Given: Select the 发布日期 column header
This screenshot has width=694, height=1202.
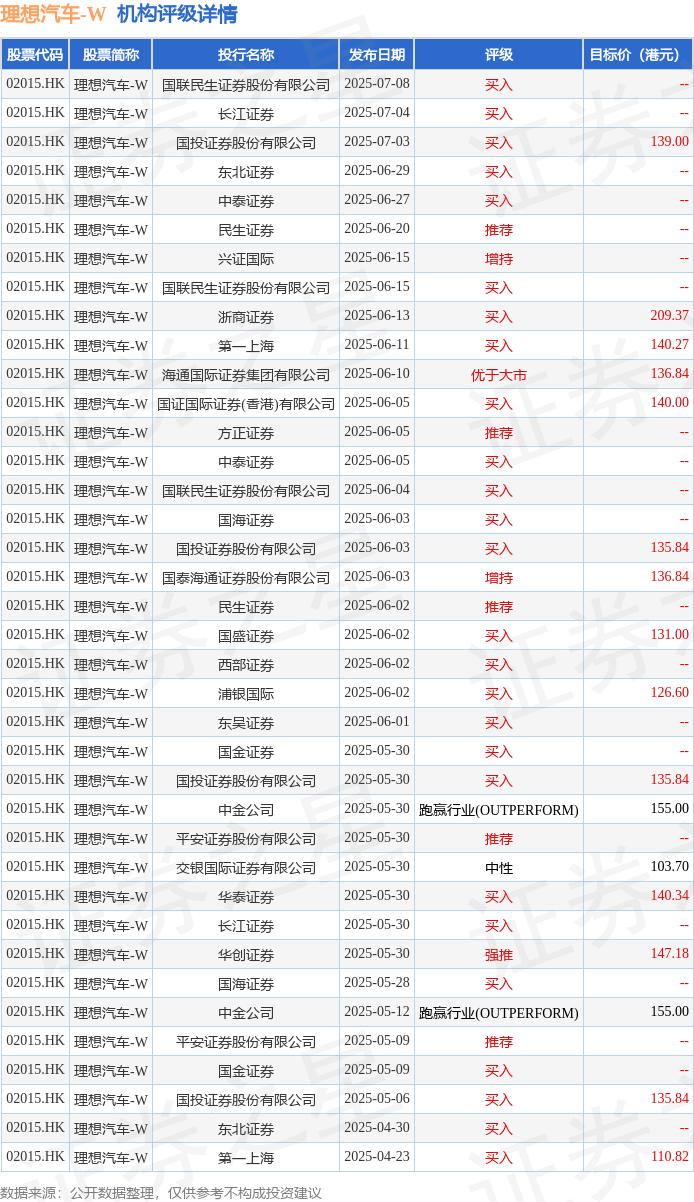Looking at the screenshot, I should (377, 55).
